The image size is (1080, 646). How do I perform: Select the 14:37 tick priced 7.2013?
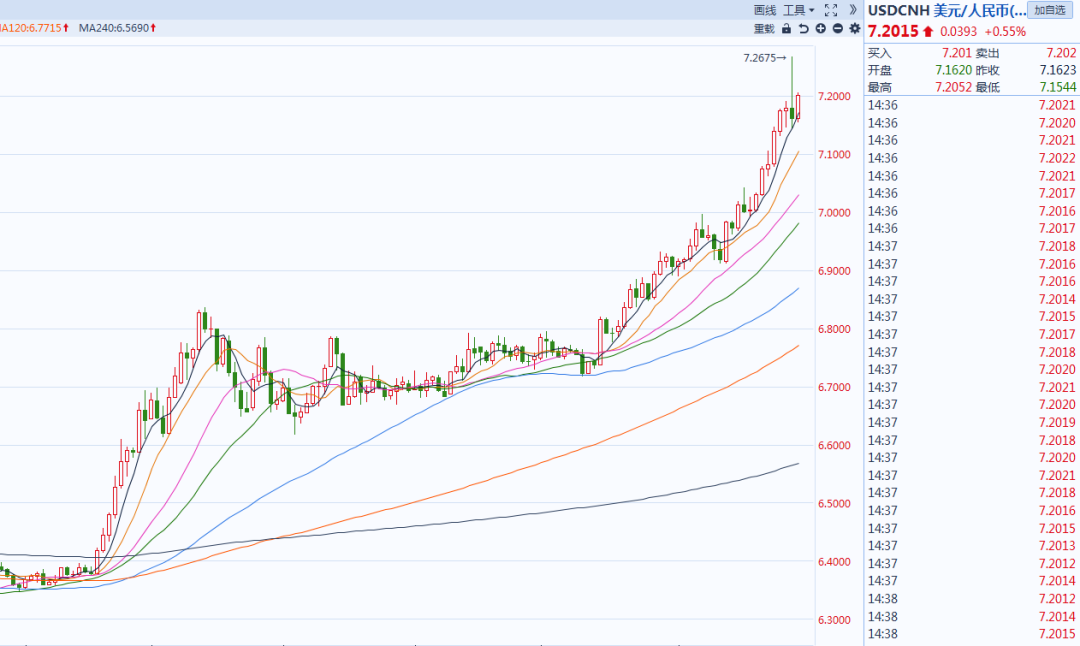(x=972, y=546)
